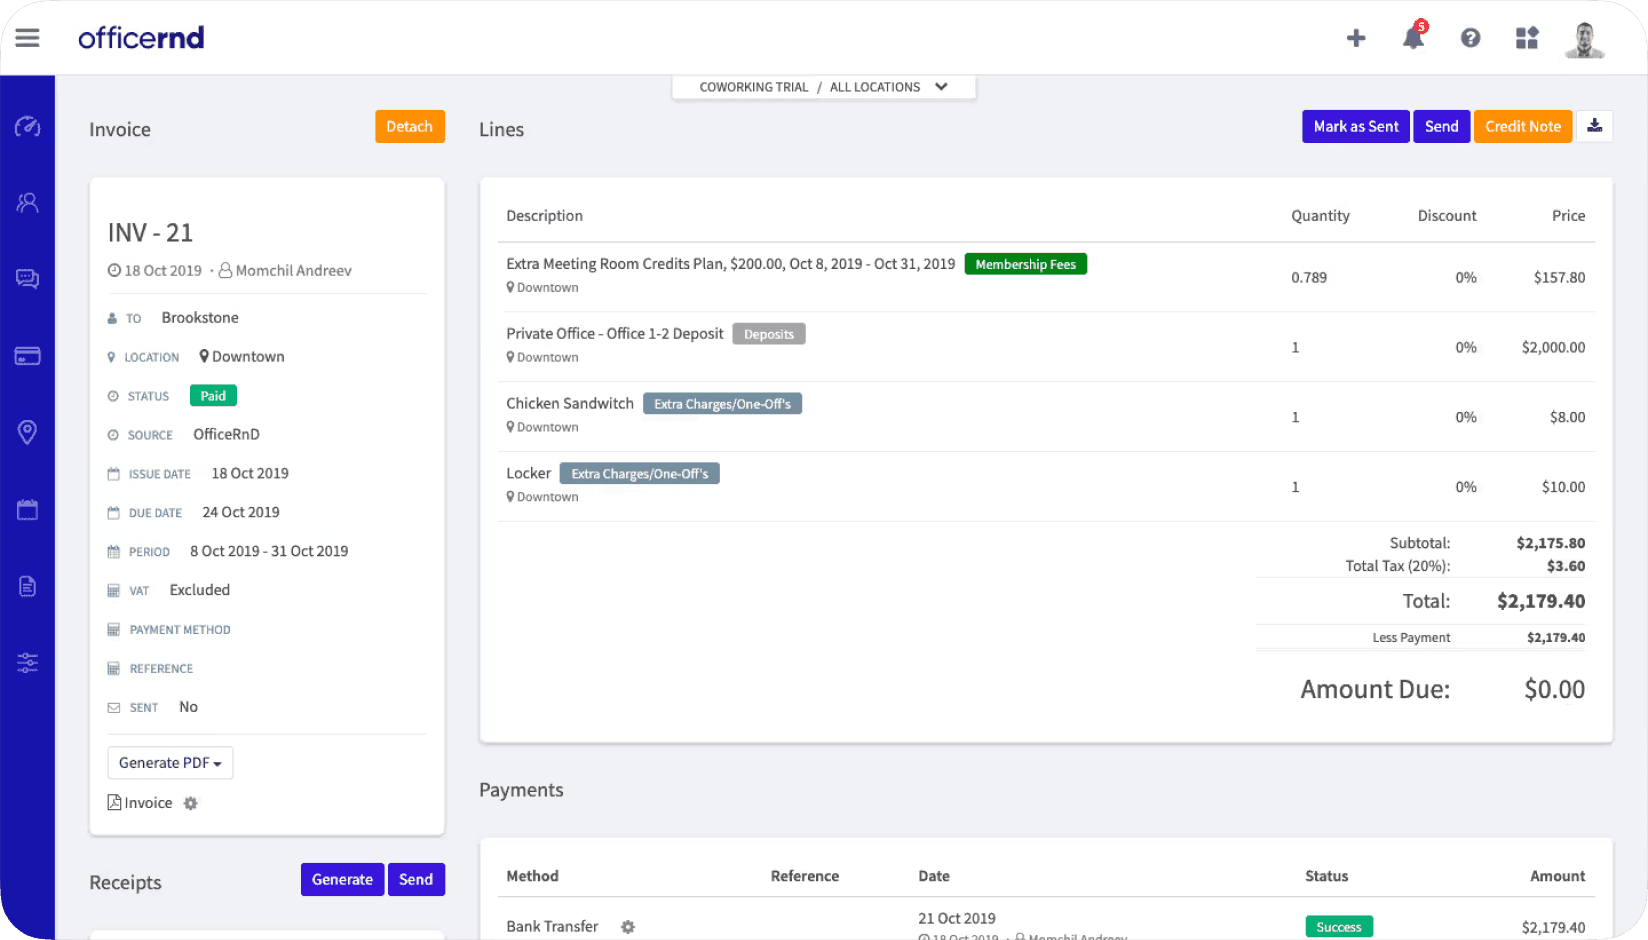Screen dimensions: 1648x940
Task: Open the Dashboard from the sidebar
Action: click(x=27, y=127)
